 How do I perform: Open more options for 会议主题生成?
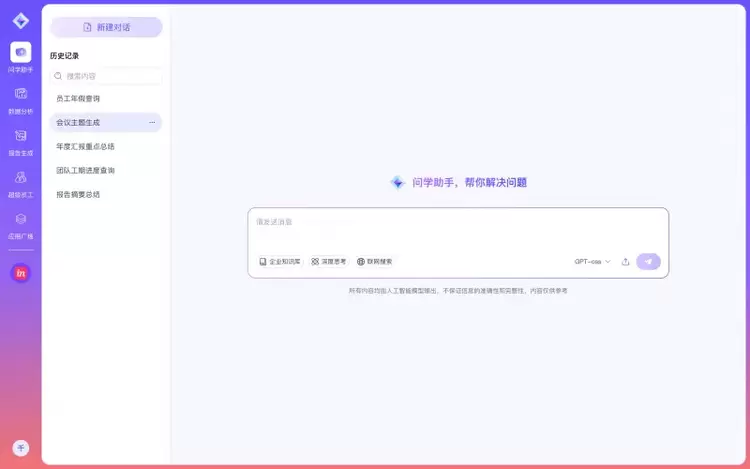point(152,122)
